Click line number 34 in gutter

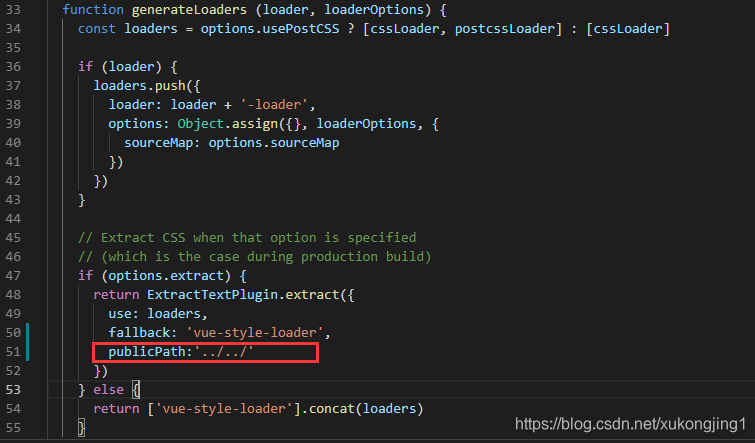(13, 28)
